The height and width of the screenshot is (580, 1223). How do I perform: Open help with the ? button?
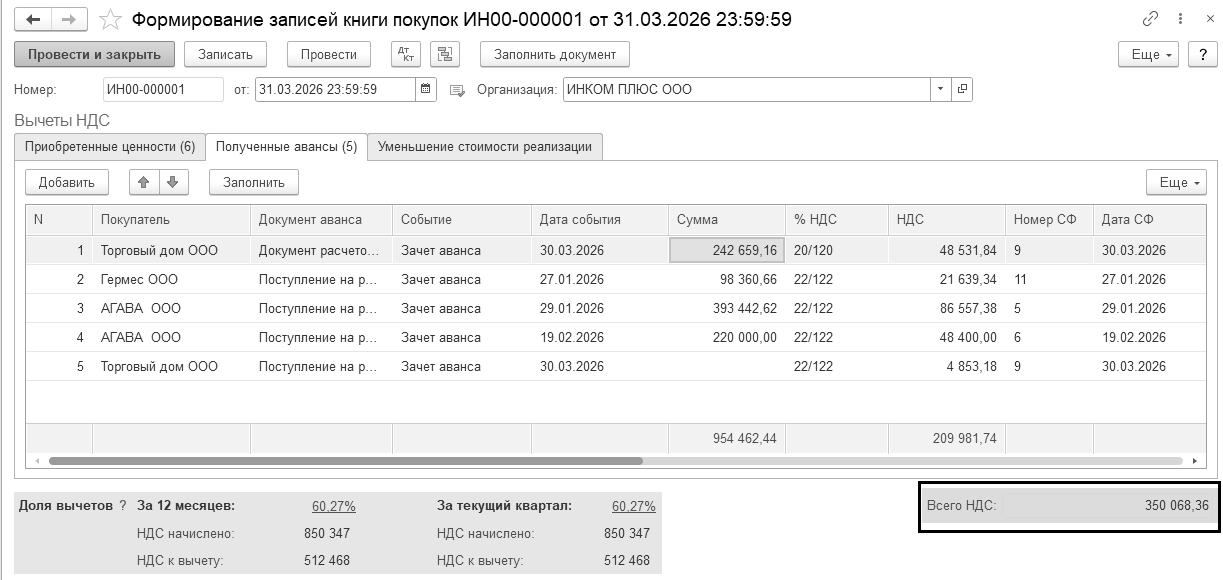click(1202, 54)
